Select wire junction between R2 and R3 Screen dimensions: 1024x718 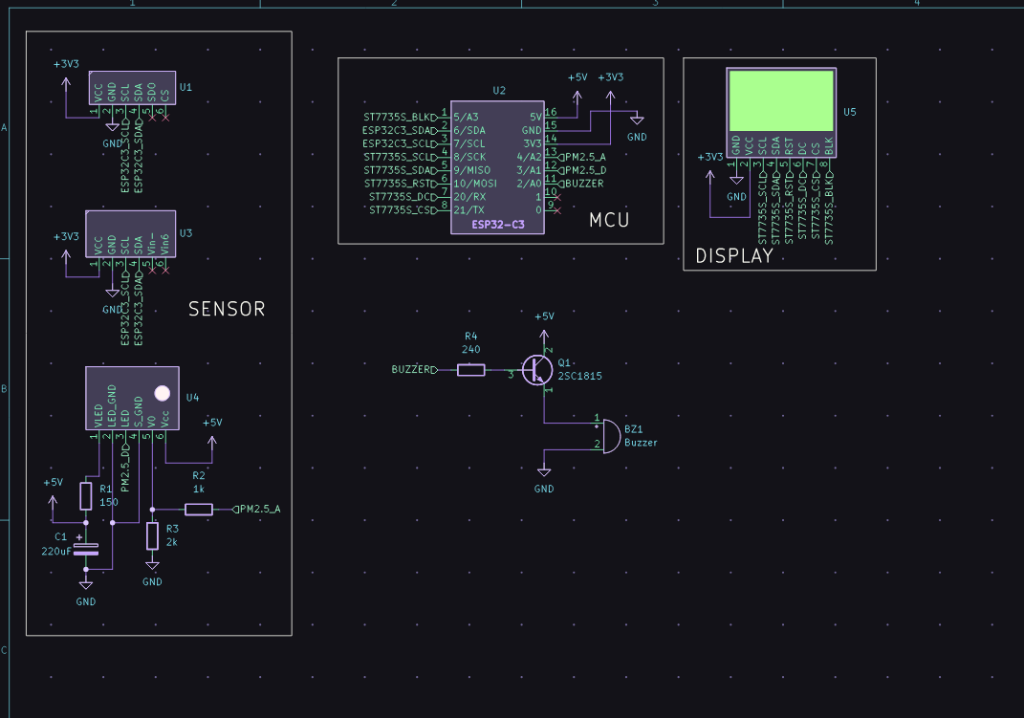(x=152, y=510)
